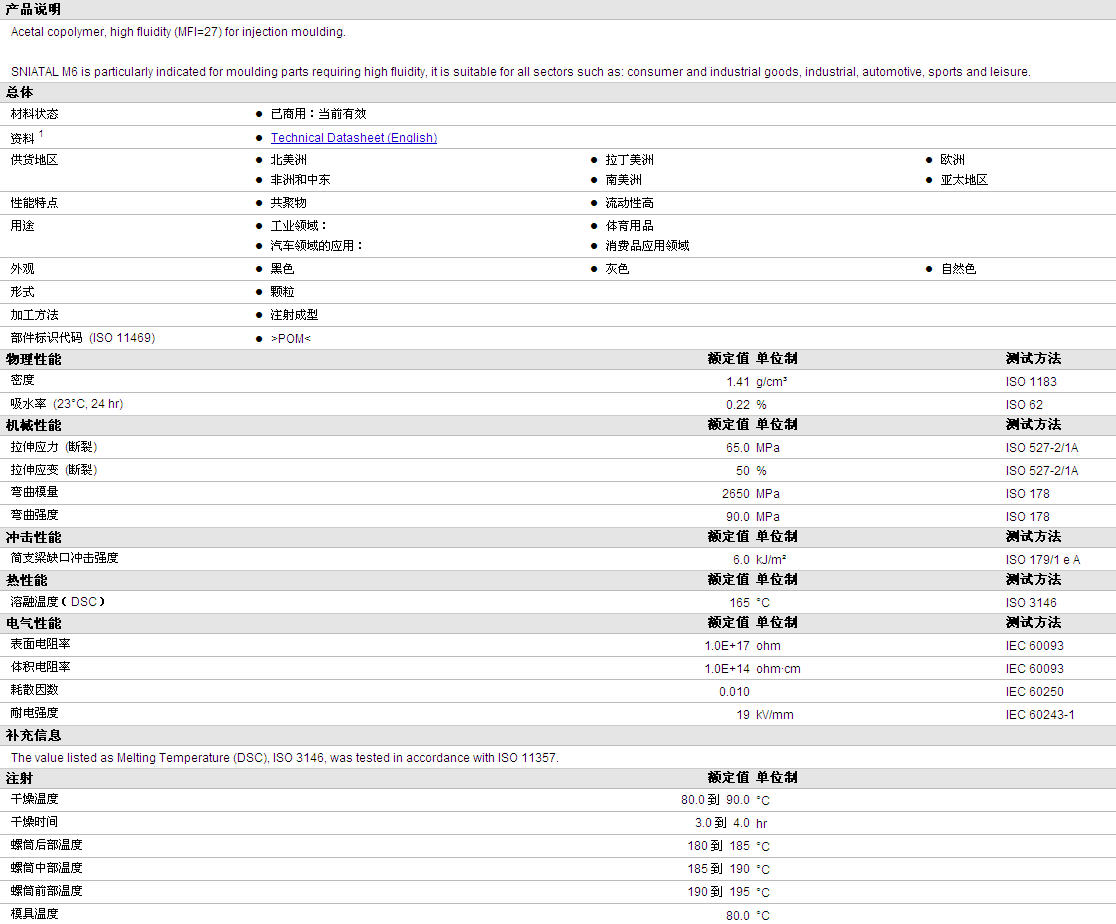Click the 流动性高 feature text

click(629, 203)
